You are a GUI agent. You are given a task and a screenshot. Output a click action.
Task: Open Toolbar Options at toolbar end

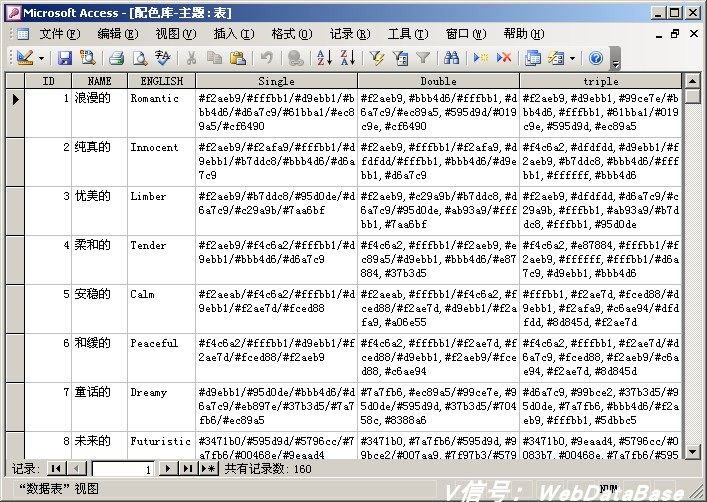click(615, 59)
